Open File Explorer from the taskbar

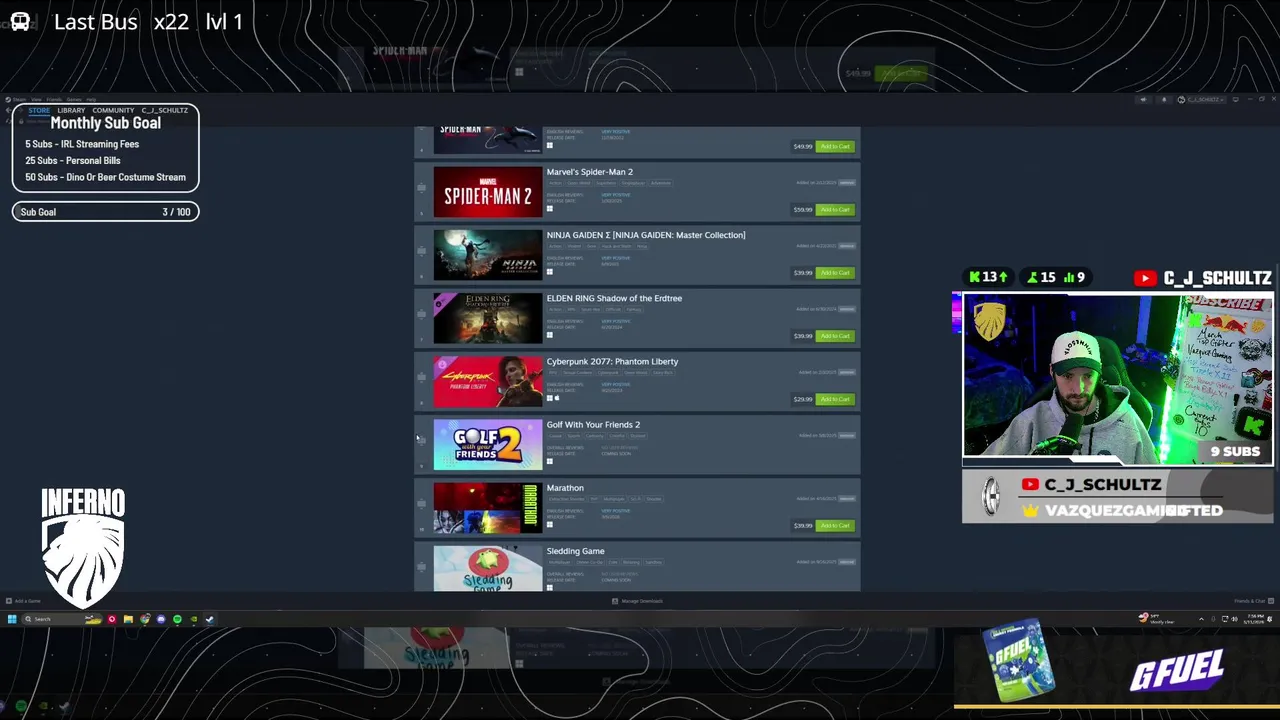tap(128, 619)
